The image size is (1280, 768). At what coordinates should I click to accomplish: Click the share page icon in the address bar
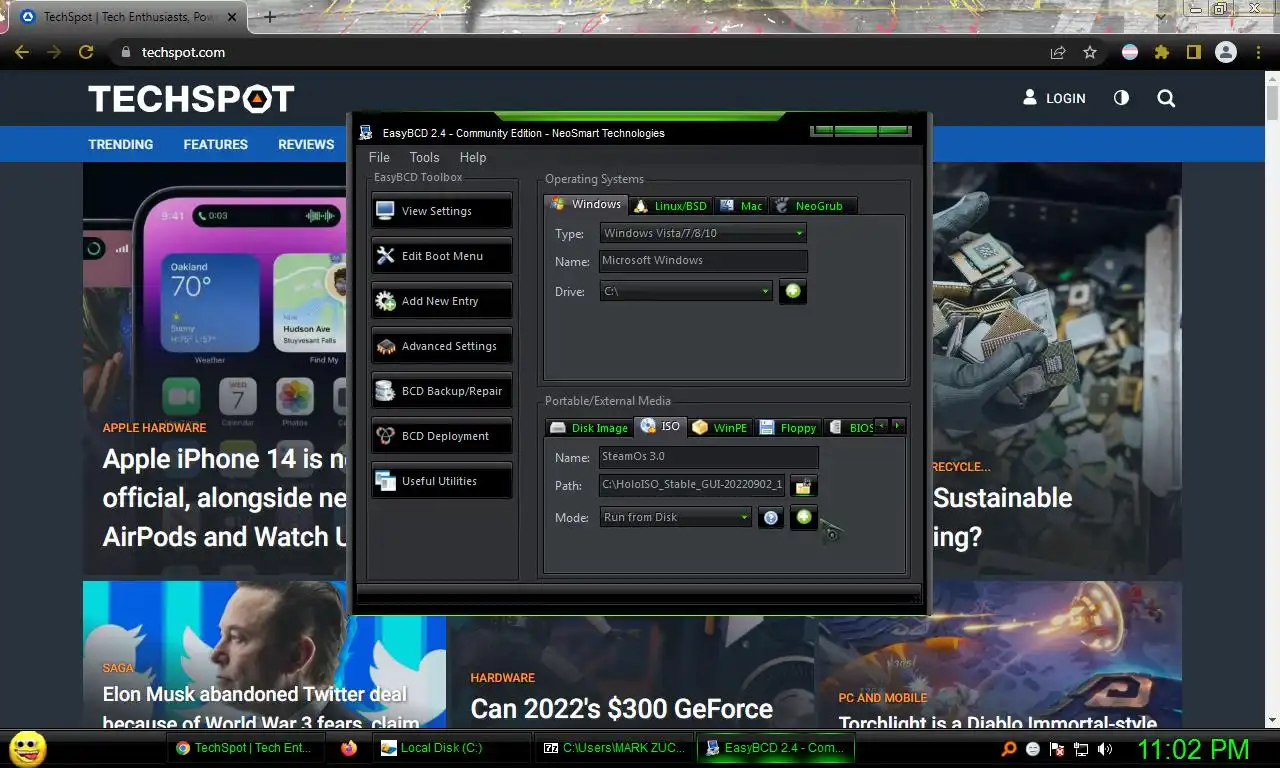pos(1058,52)
